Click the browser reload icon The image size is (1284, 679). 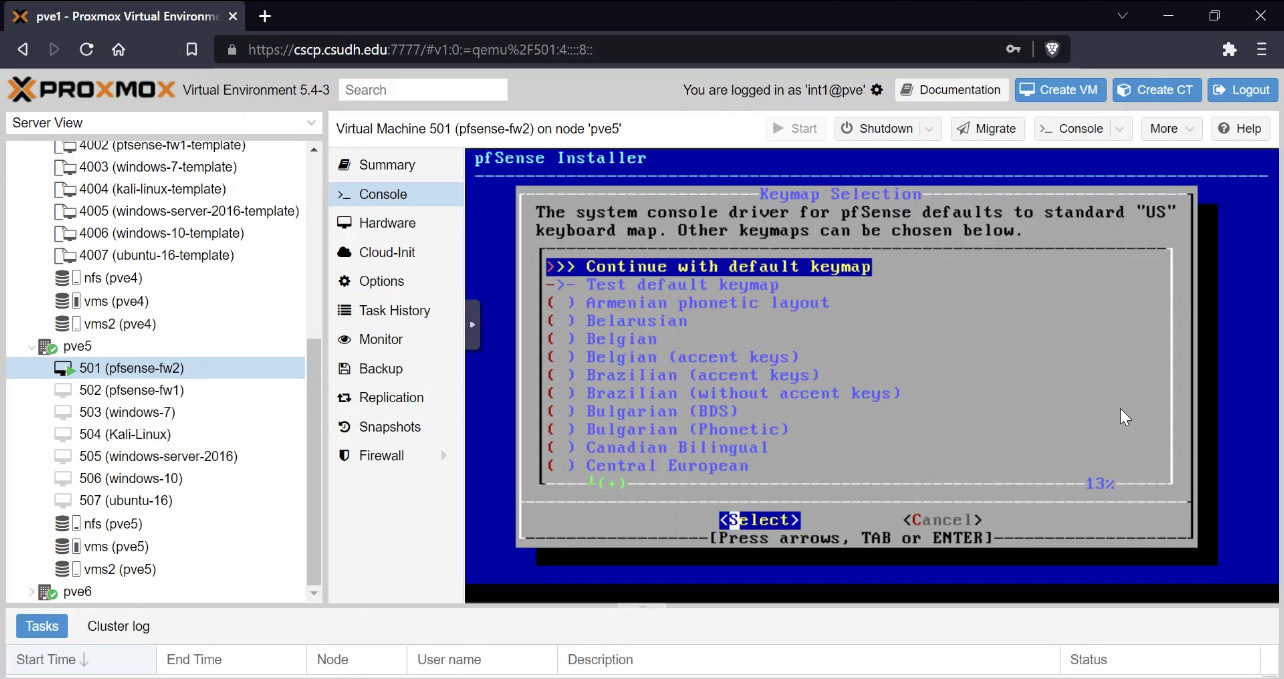[x=86, y=49]
